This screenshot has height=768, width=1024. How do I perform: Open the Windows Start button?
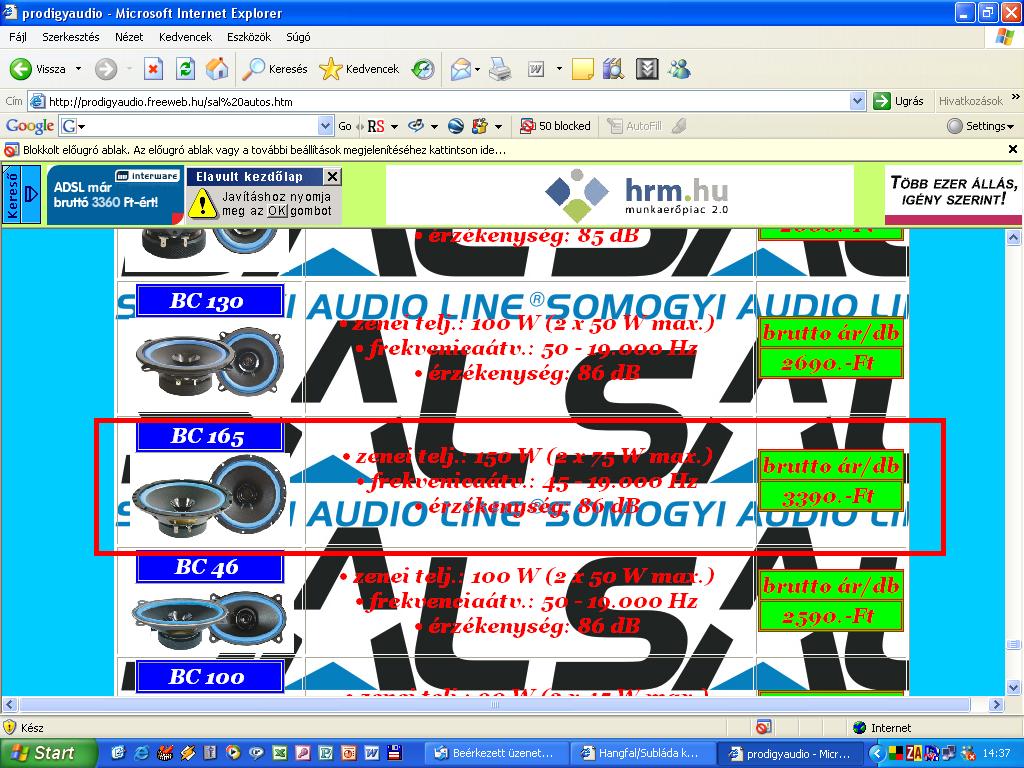coord(48,753)
